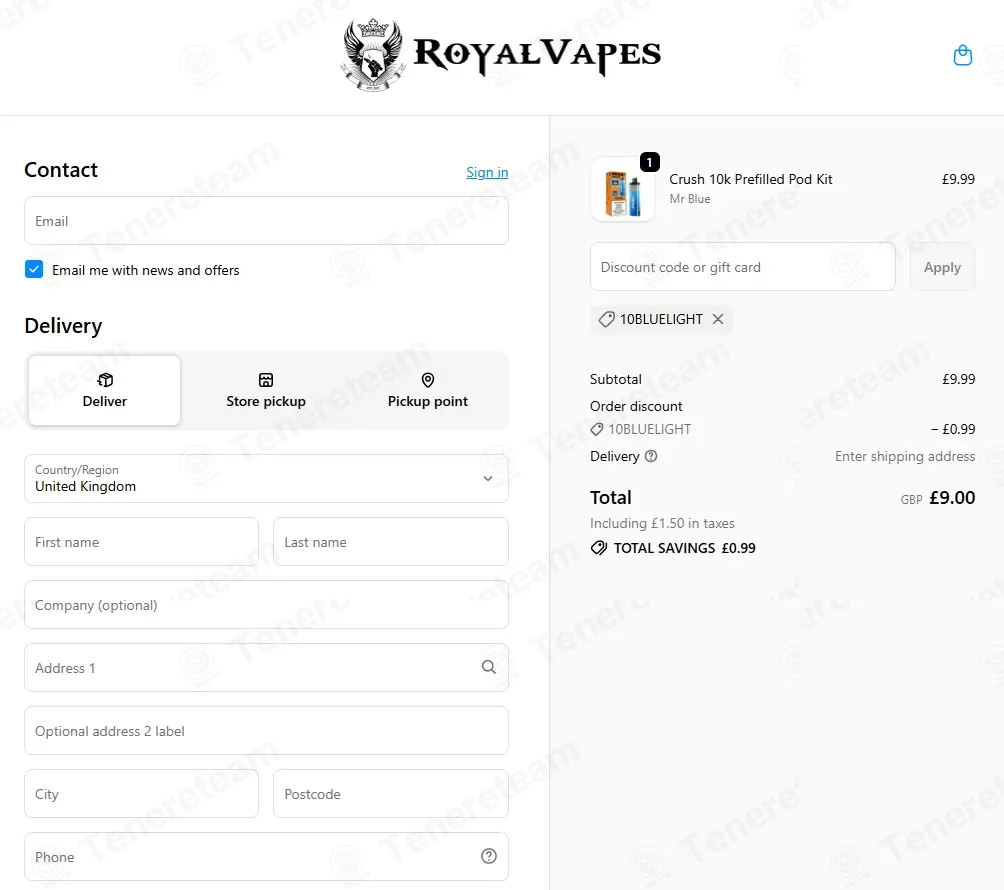Focus the Company (optional) field
This screenshot has height=890, width=1004.
tap(266, 604)
